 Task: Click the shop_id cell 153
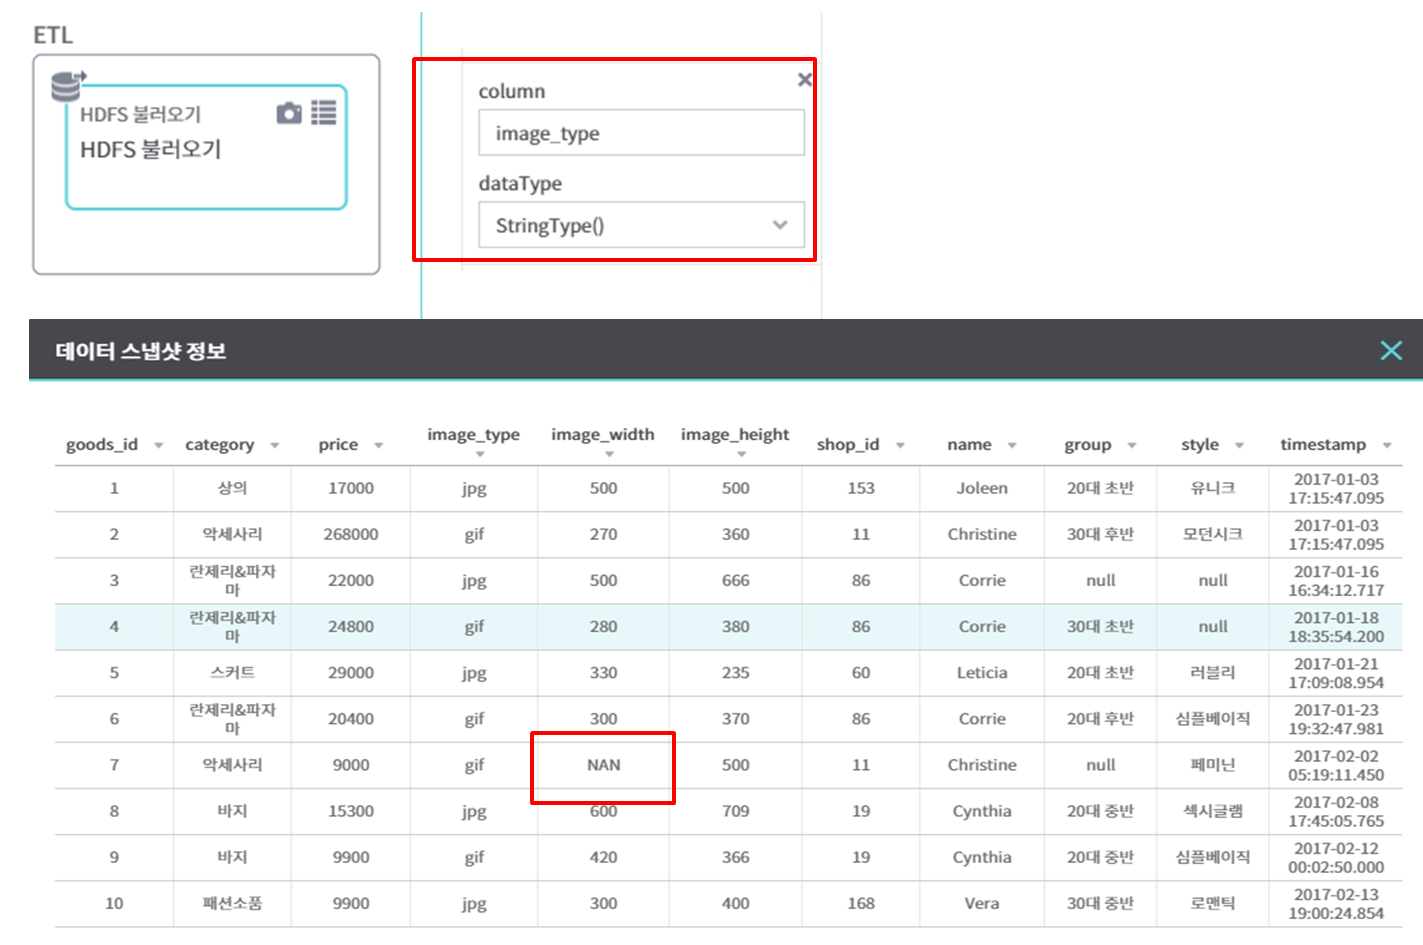(861, 488)
